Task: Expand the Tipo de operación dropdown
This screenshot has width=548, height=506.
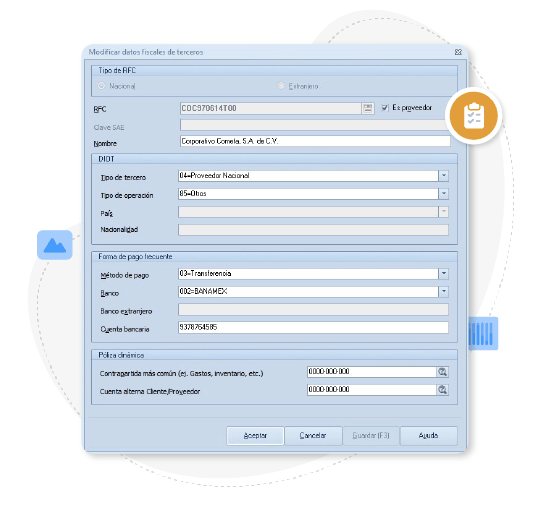Action: (443, 194)
